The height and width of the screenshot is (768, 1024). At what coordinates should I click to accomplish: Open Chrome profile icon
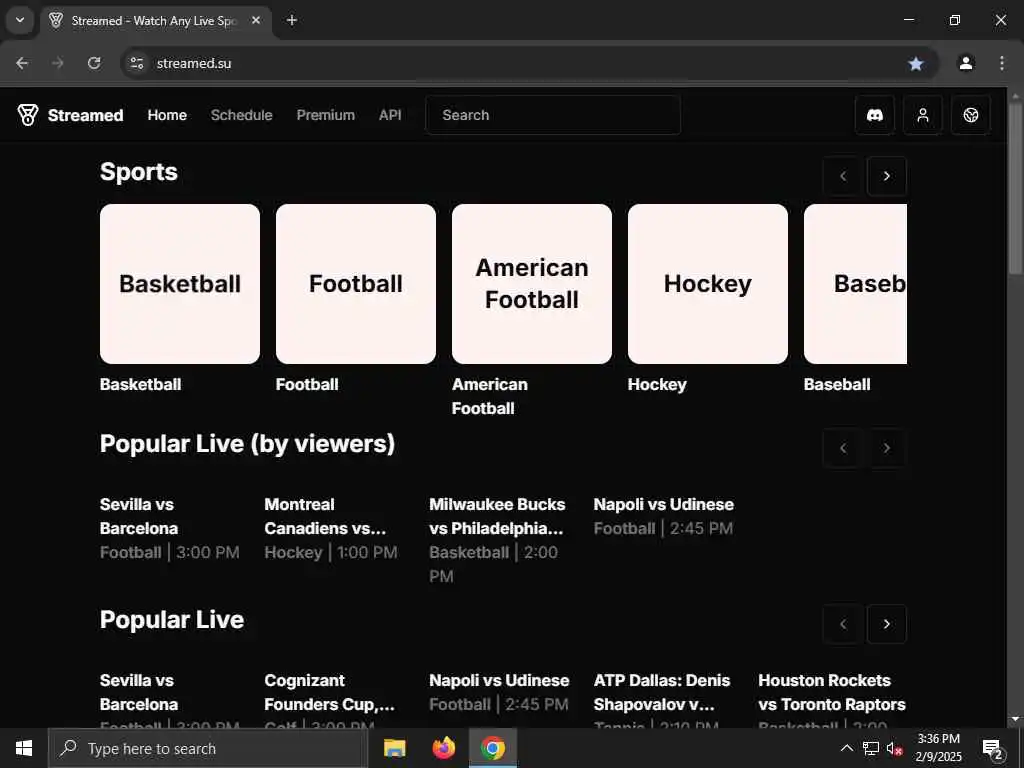965,63
